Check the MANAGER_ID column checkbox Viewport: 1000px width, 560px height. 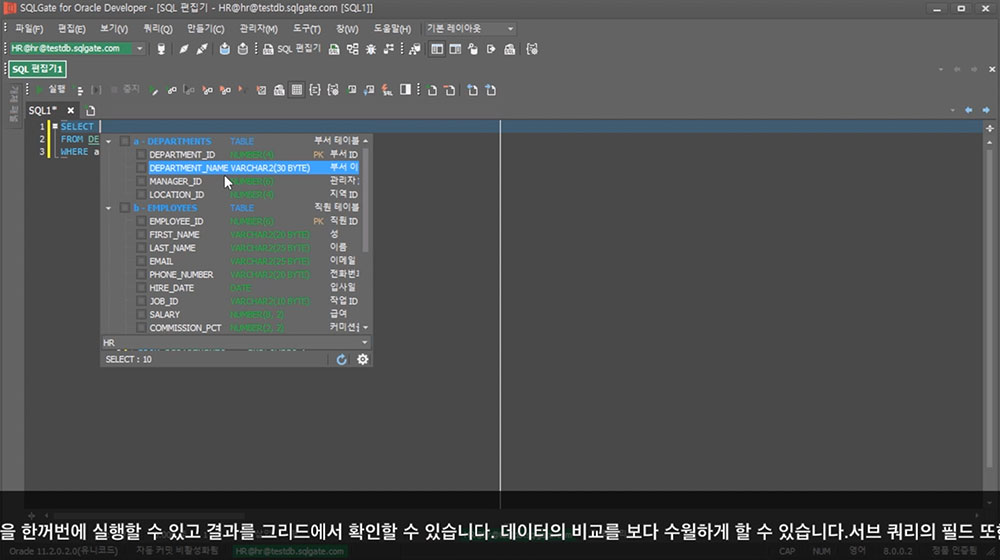coord(141,181)
